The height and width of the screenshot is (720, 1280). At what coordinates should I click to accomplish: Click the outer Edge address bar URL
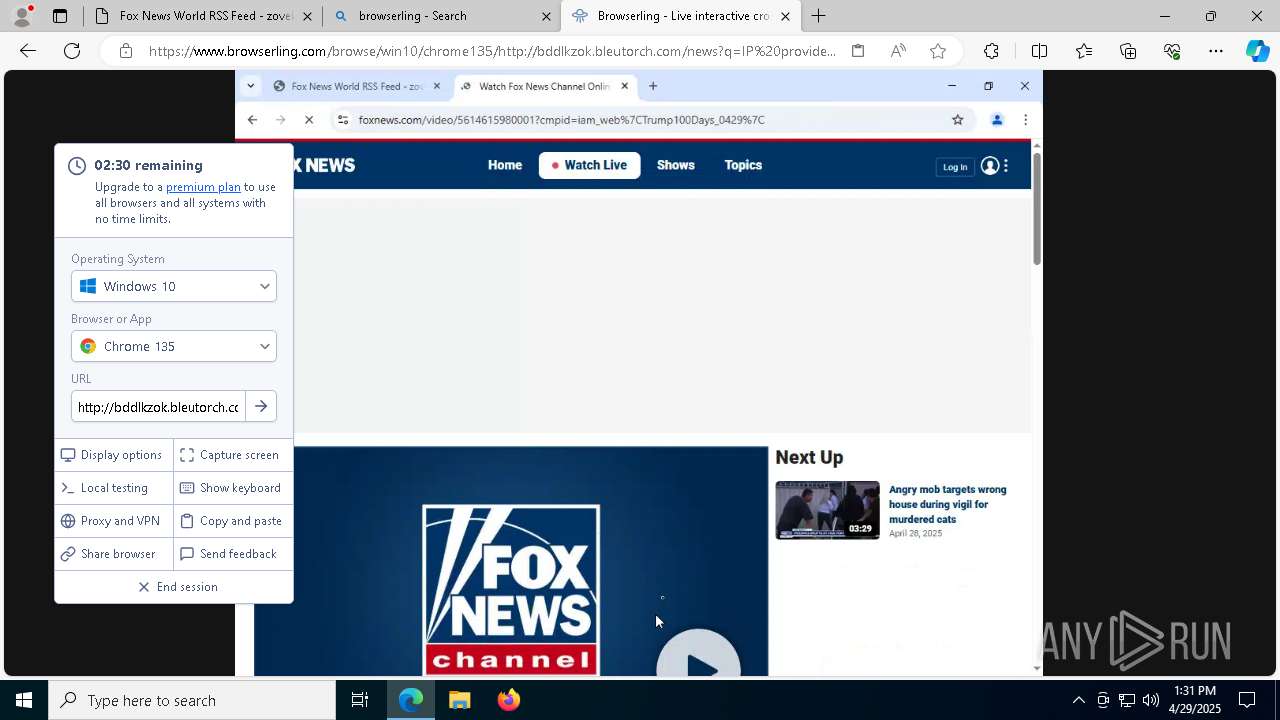pyautogui.click(x=492, y=51)
